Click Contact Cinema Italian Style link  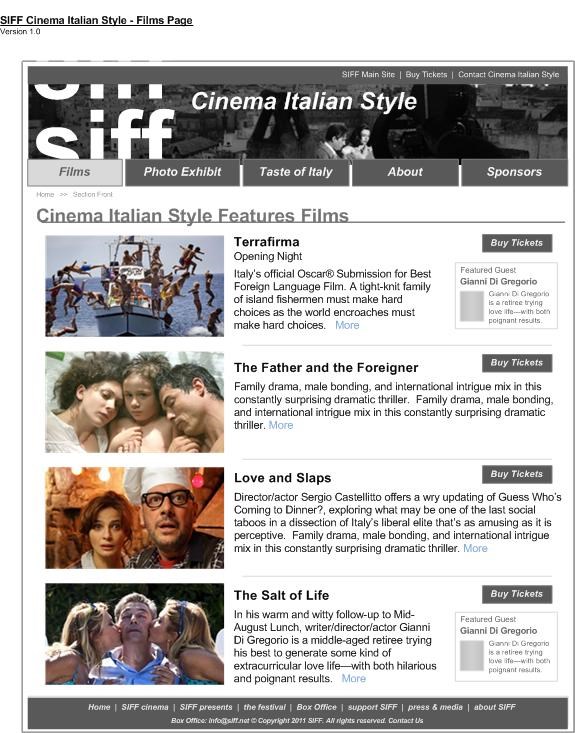coord(509,74)
